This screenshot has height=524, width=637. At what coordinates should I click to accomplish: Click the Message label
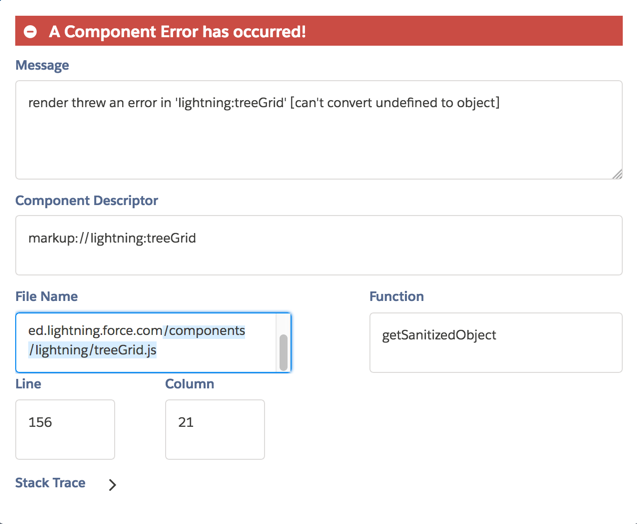pos(42,65)
